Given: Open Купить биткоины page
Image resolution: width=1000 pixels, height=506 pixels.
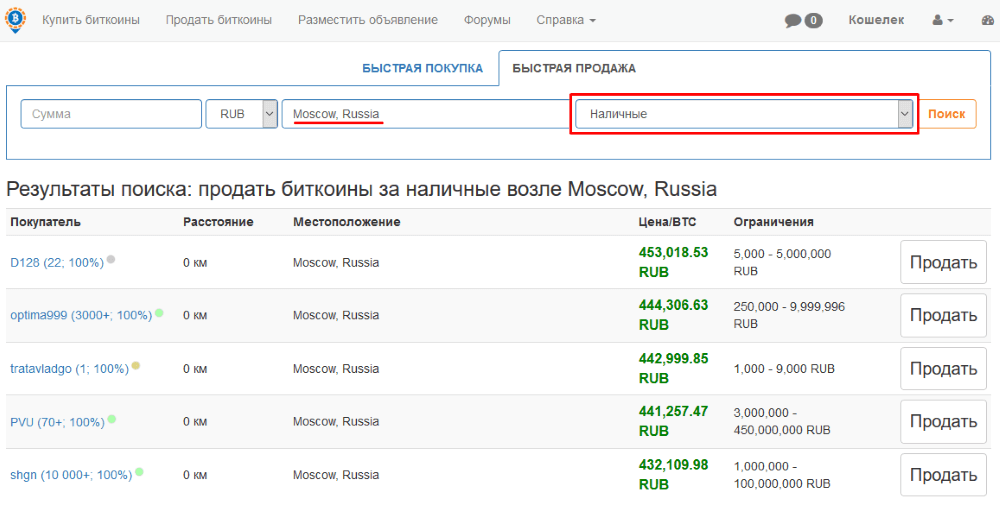Looking at the screenshot, I should coord(91,20).
